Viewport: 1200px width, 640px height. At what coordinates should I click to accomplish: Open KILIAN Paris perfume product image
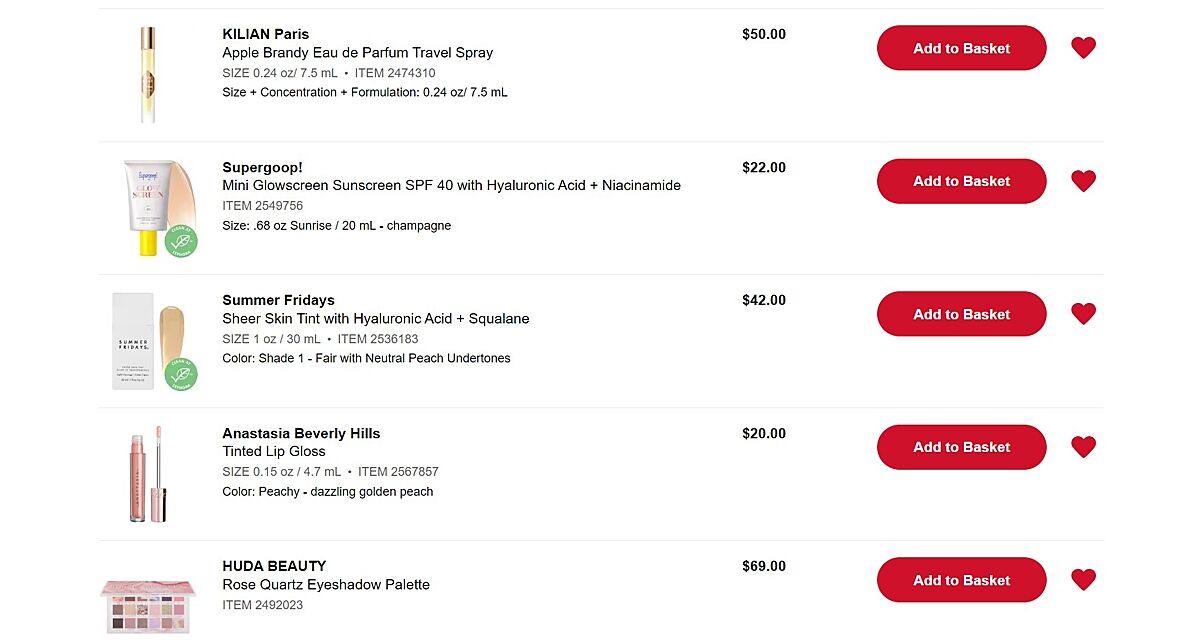148,75
